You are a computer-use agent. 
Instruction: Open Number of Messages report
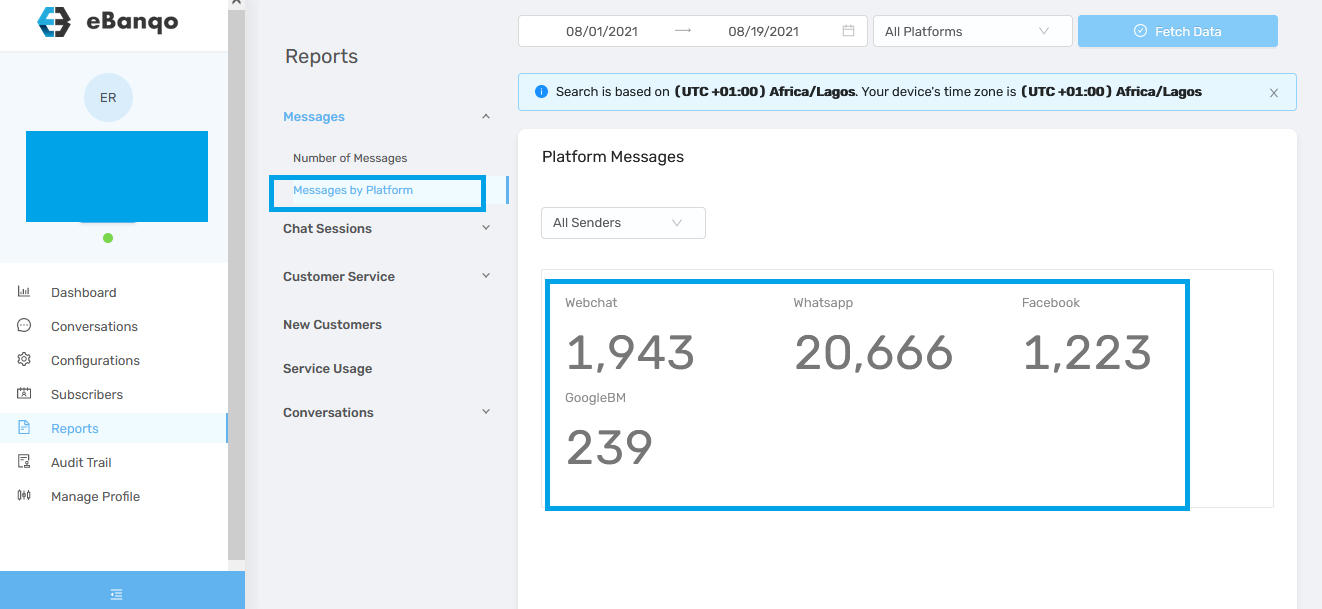[350, 158]
